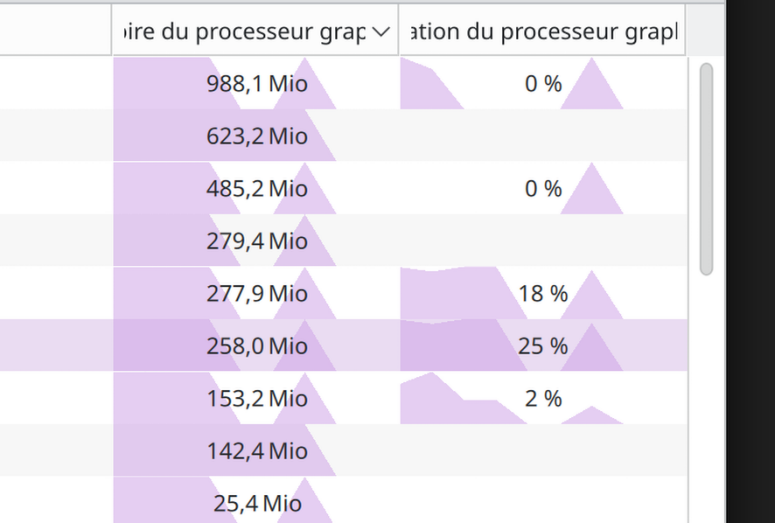Select the 277,9 Mio memory cell

tap(257, 294)
